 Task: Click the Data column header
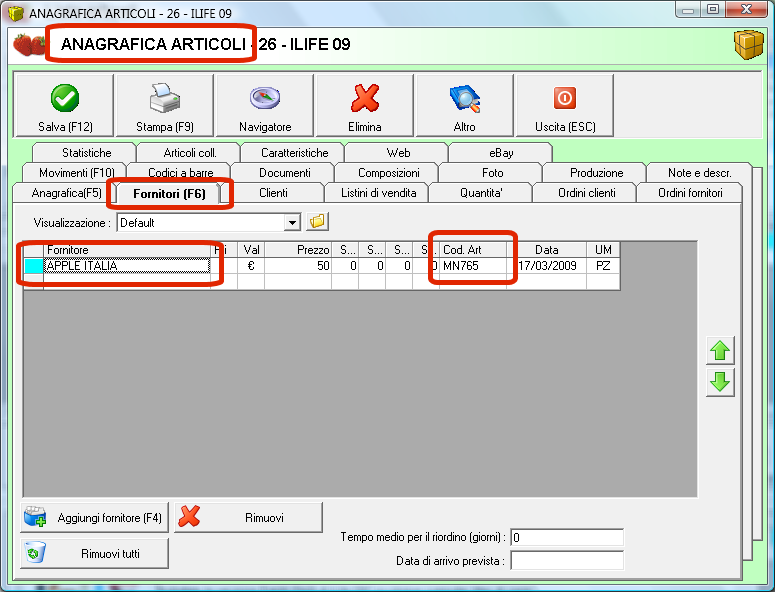tap(547, 250)
